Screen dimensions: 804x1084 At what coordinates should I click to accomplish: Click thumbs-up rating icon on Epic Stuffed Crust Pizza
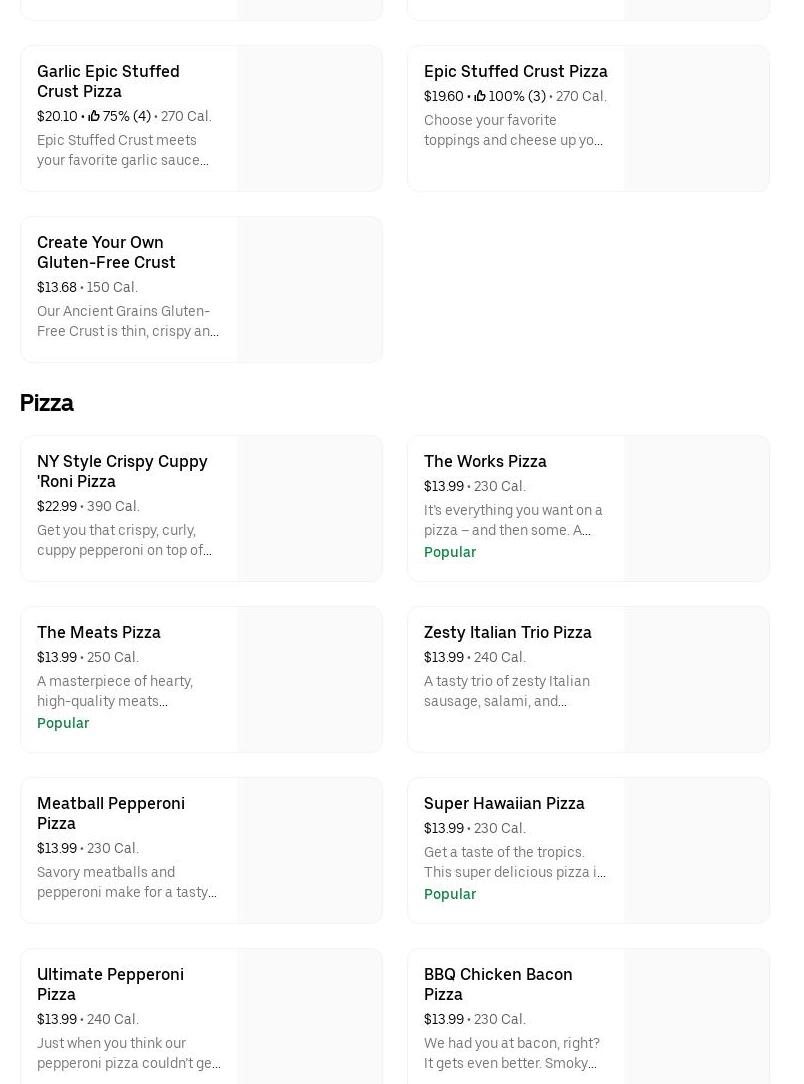tap(480, 97)
